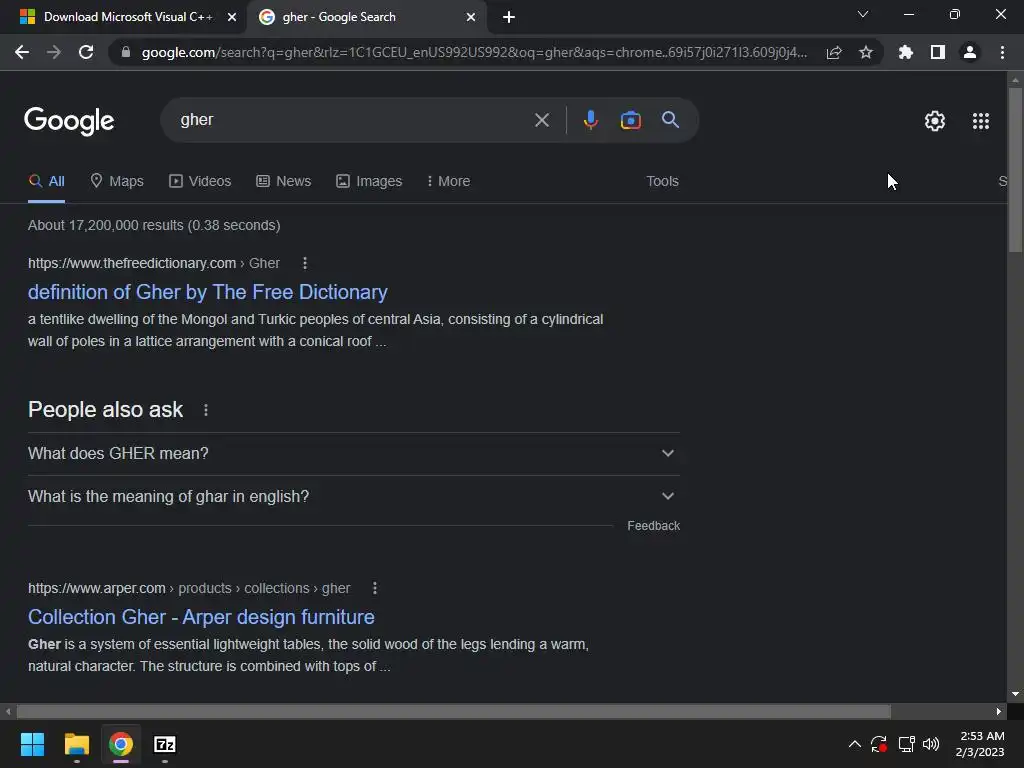This screenshot has width=1024, height=768.
Task: Close the gher - Google Search tab
Action: pyautogui.click(x=471, y=17)
